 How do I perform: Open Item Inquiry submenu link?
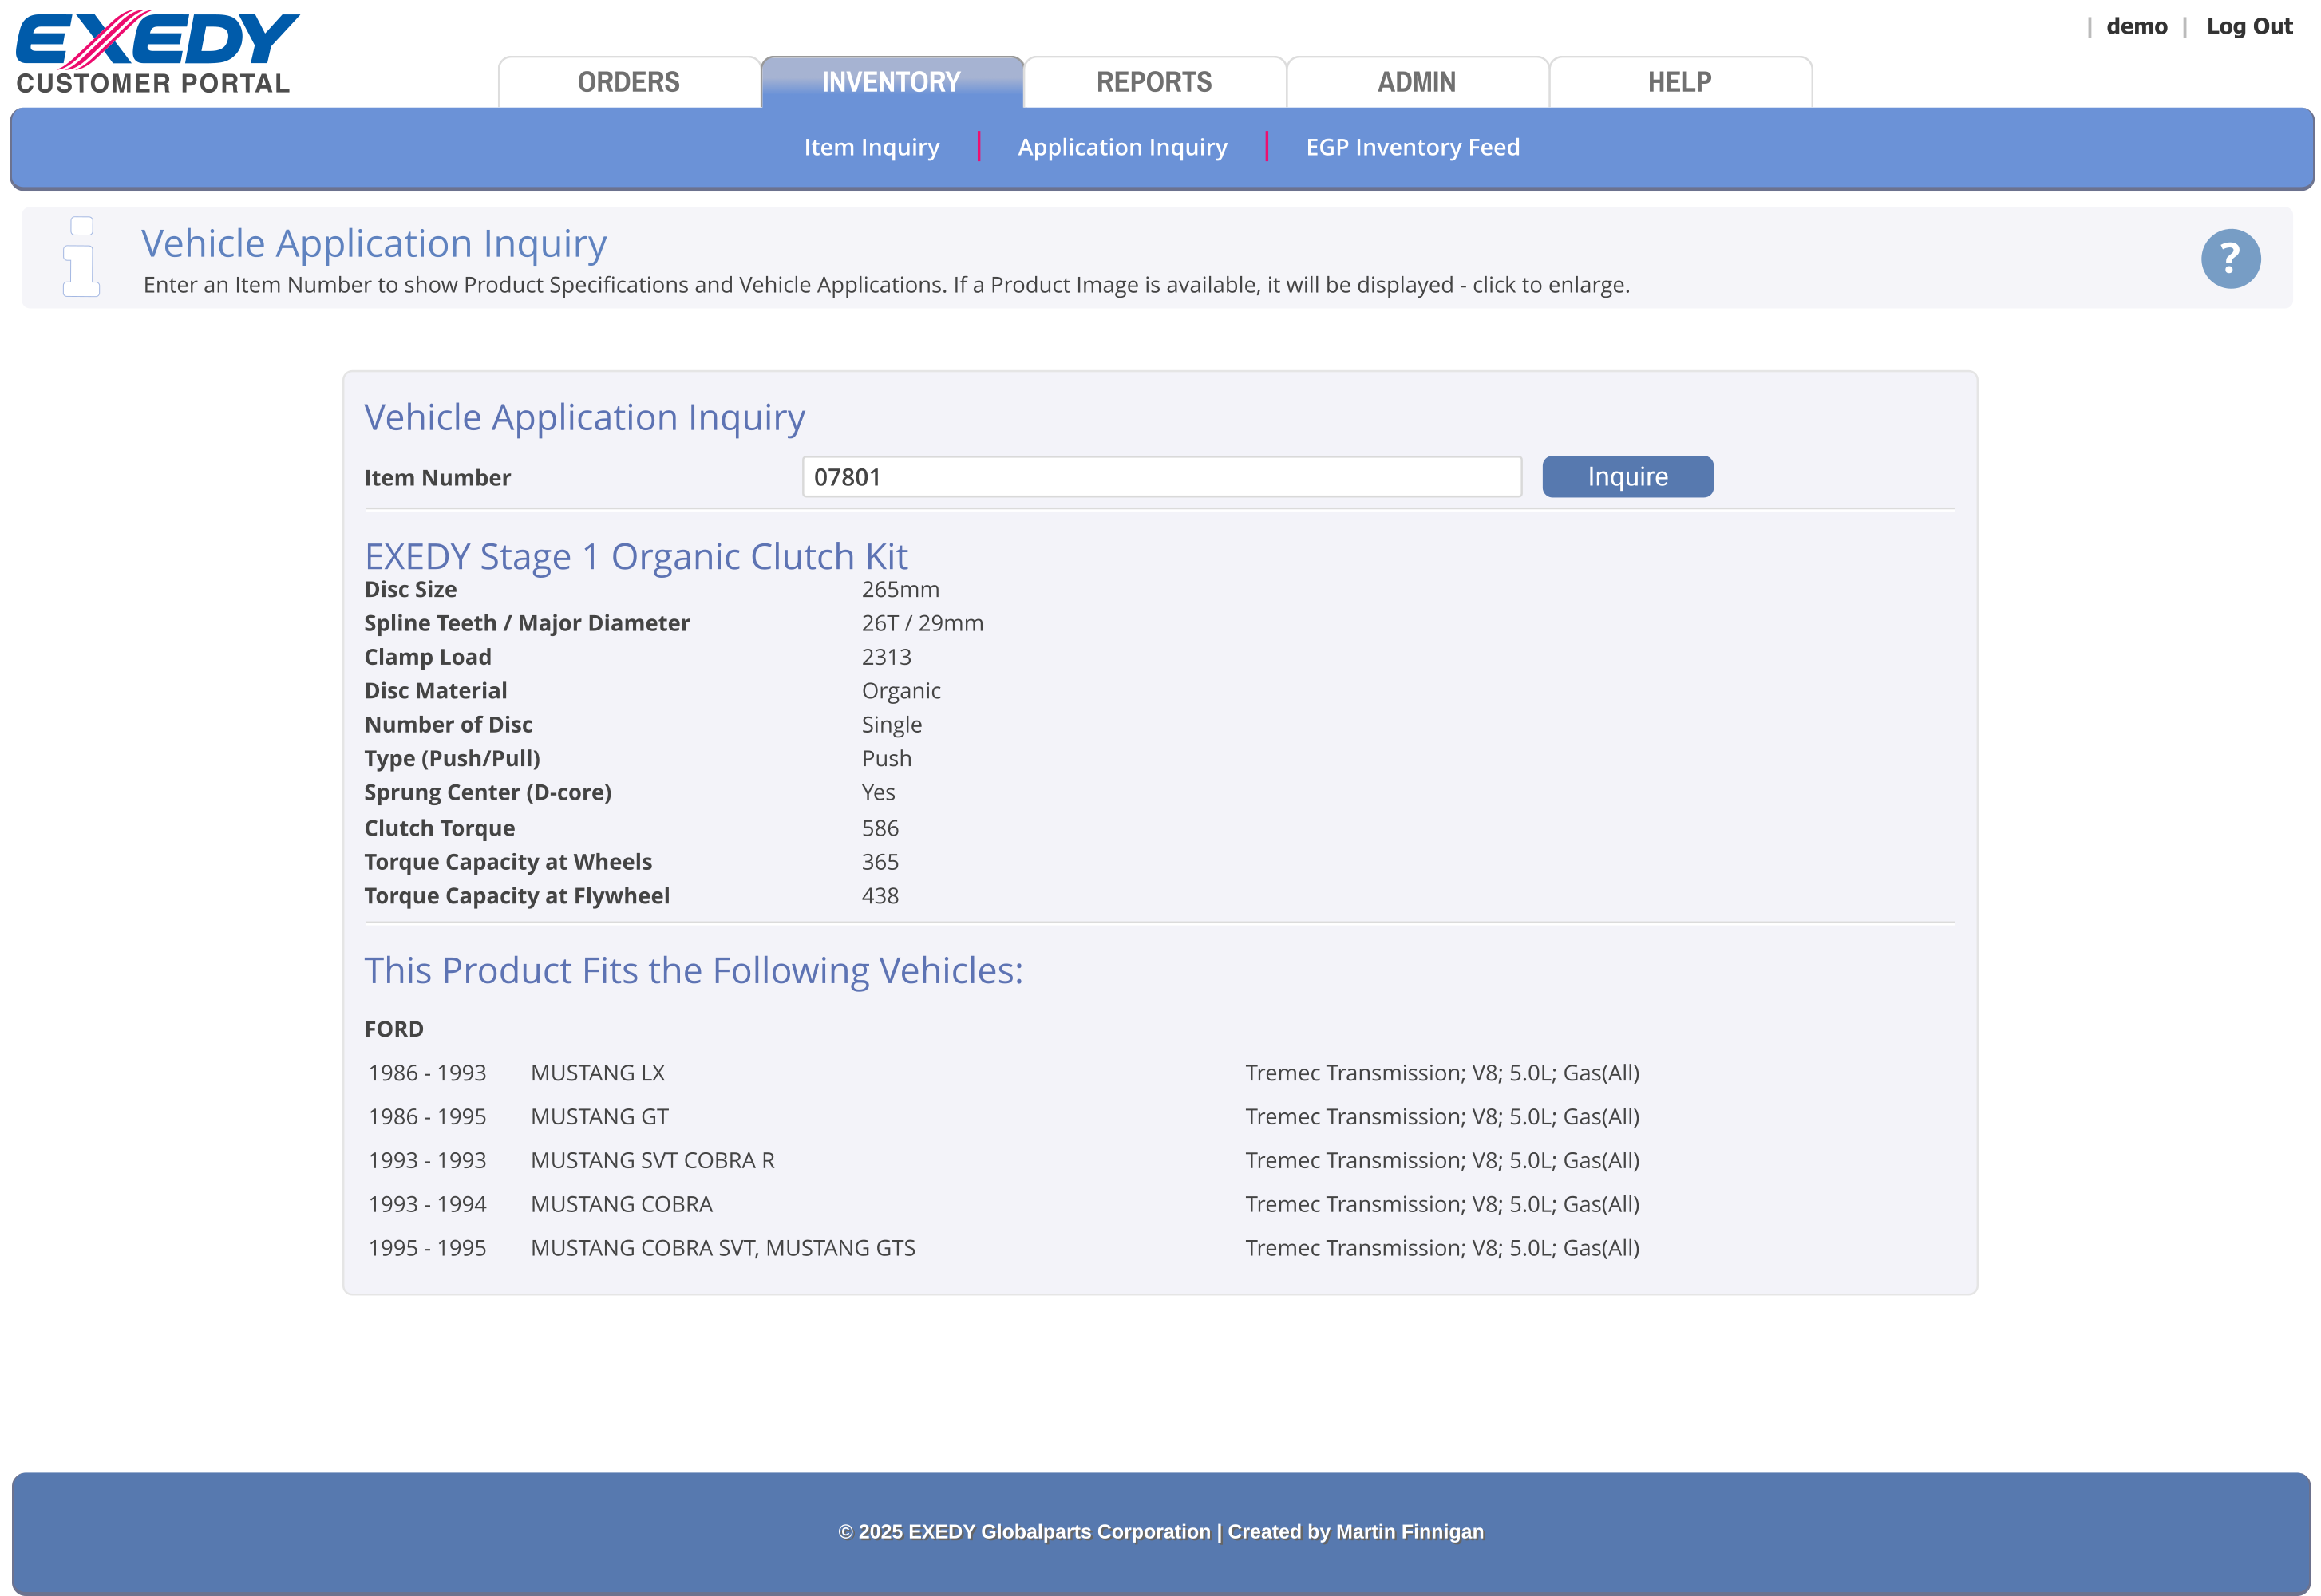[871, 147]
